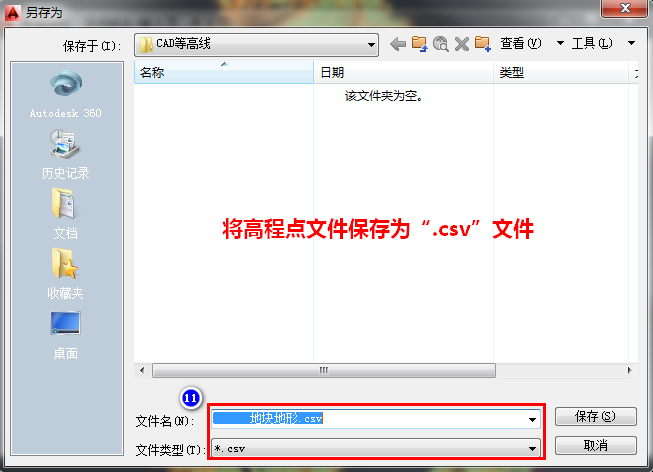Open the 文档 documents folder shortcut

[x=66, y=214]
